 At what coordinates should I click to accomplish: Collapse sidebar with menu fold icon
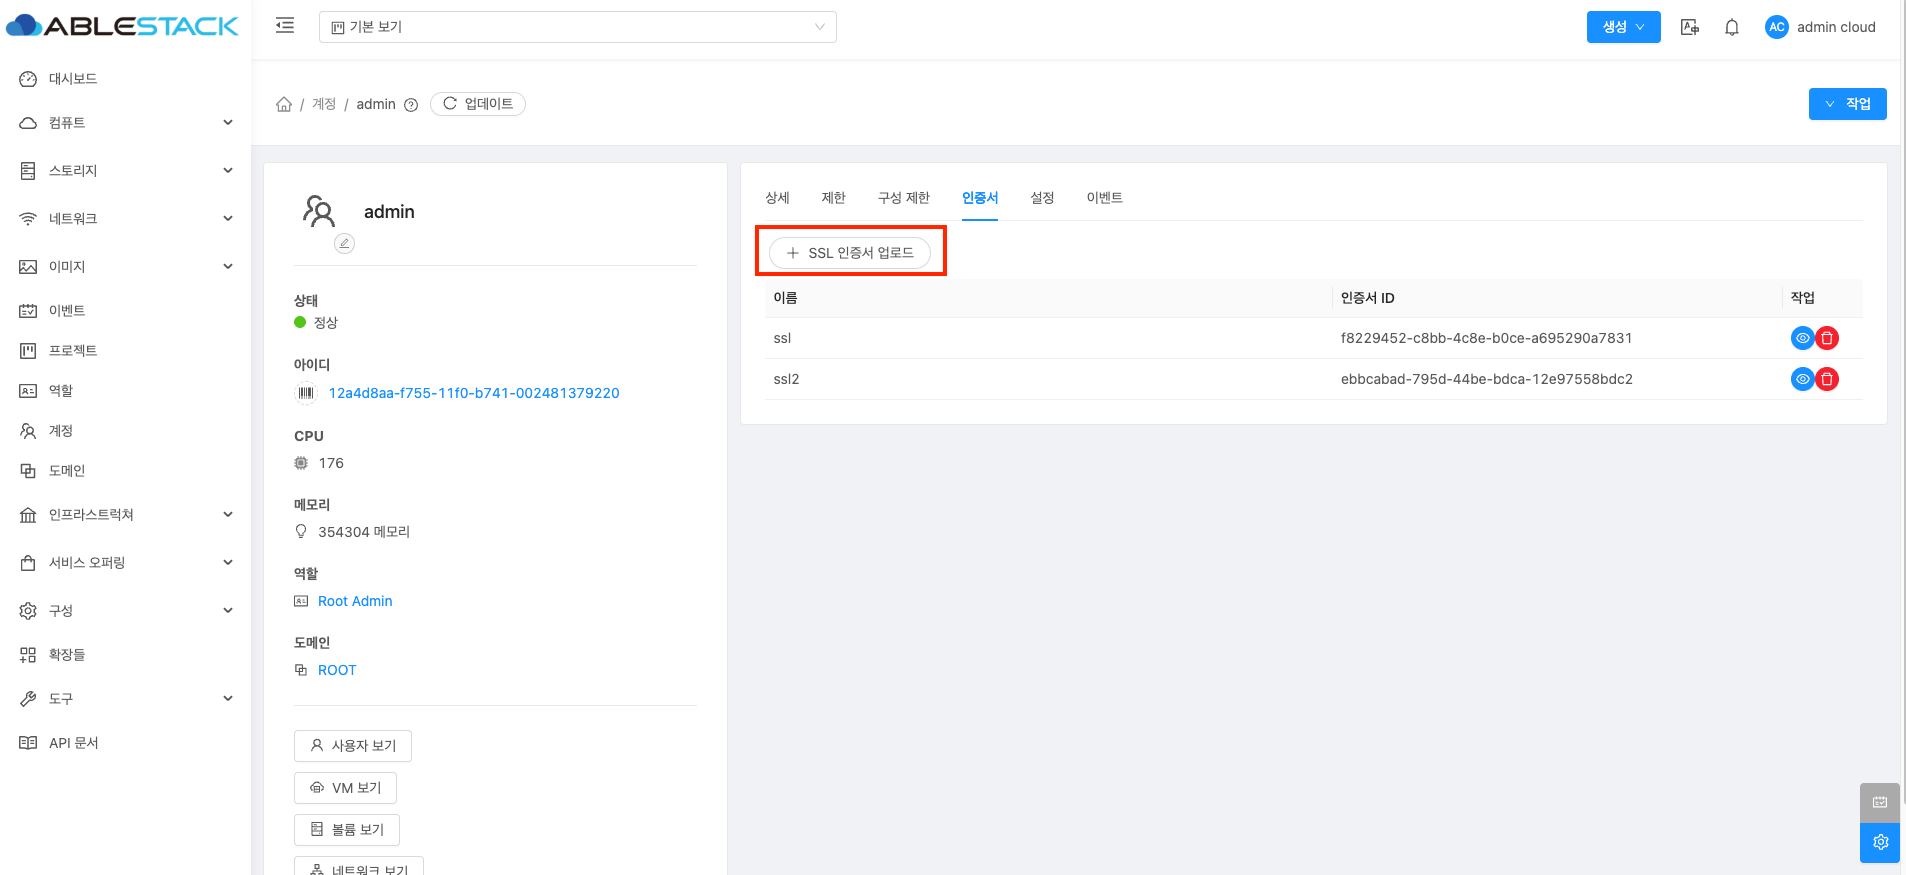pyautogui.click(x=285, y=26)
